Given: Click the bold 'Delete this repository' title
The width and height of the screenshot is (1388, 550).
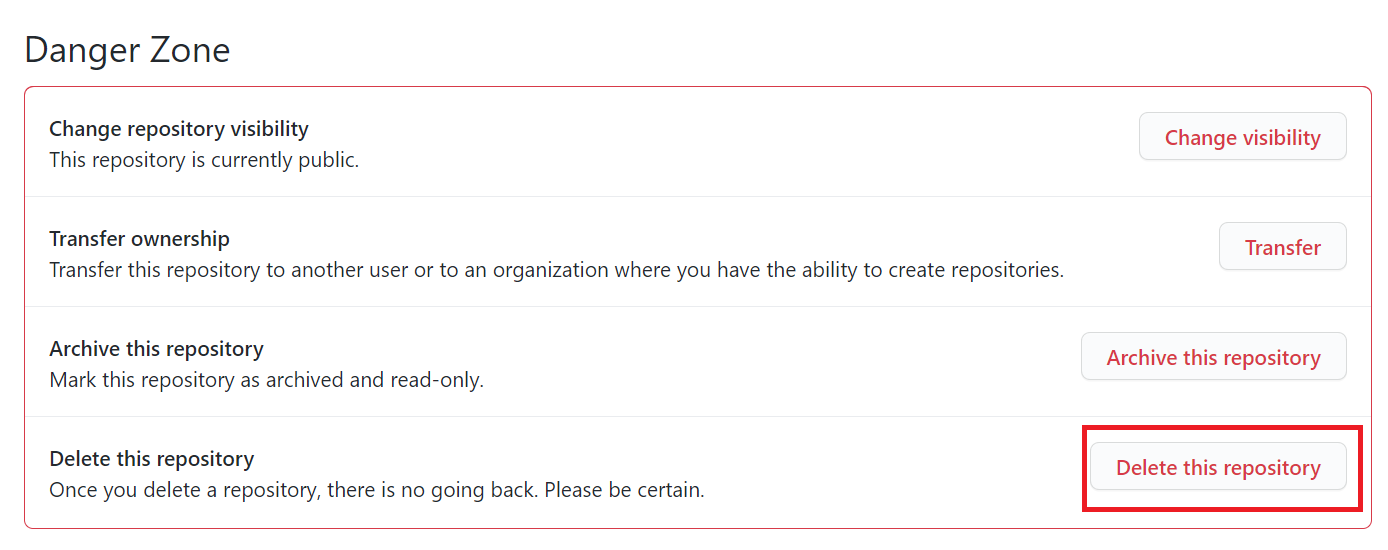Looking at the screenshot, I should click(x=151, y=459).
